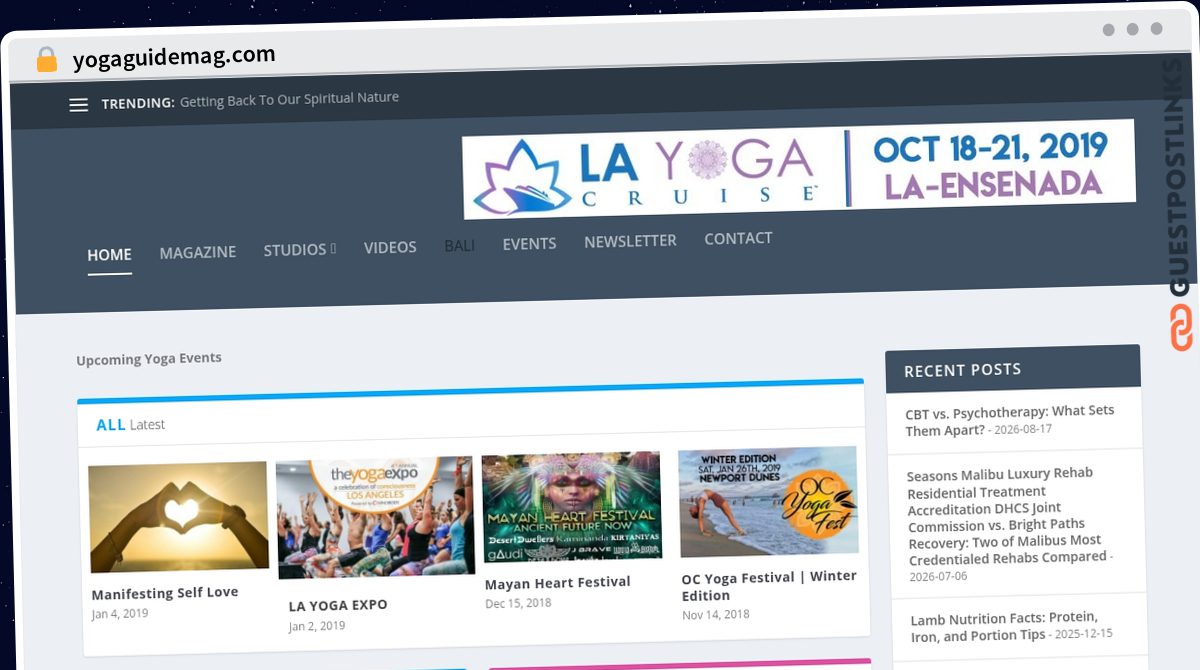This screenshot has height=670, width=1200.
Task: Expand the Studios dropdown menu
Action: tap(300, 249)
